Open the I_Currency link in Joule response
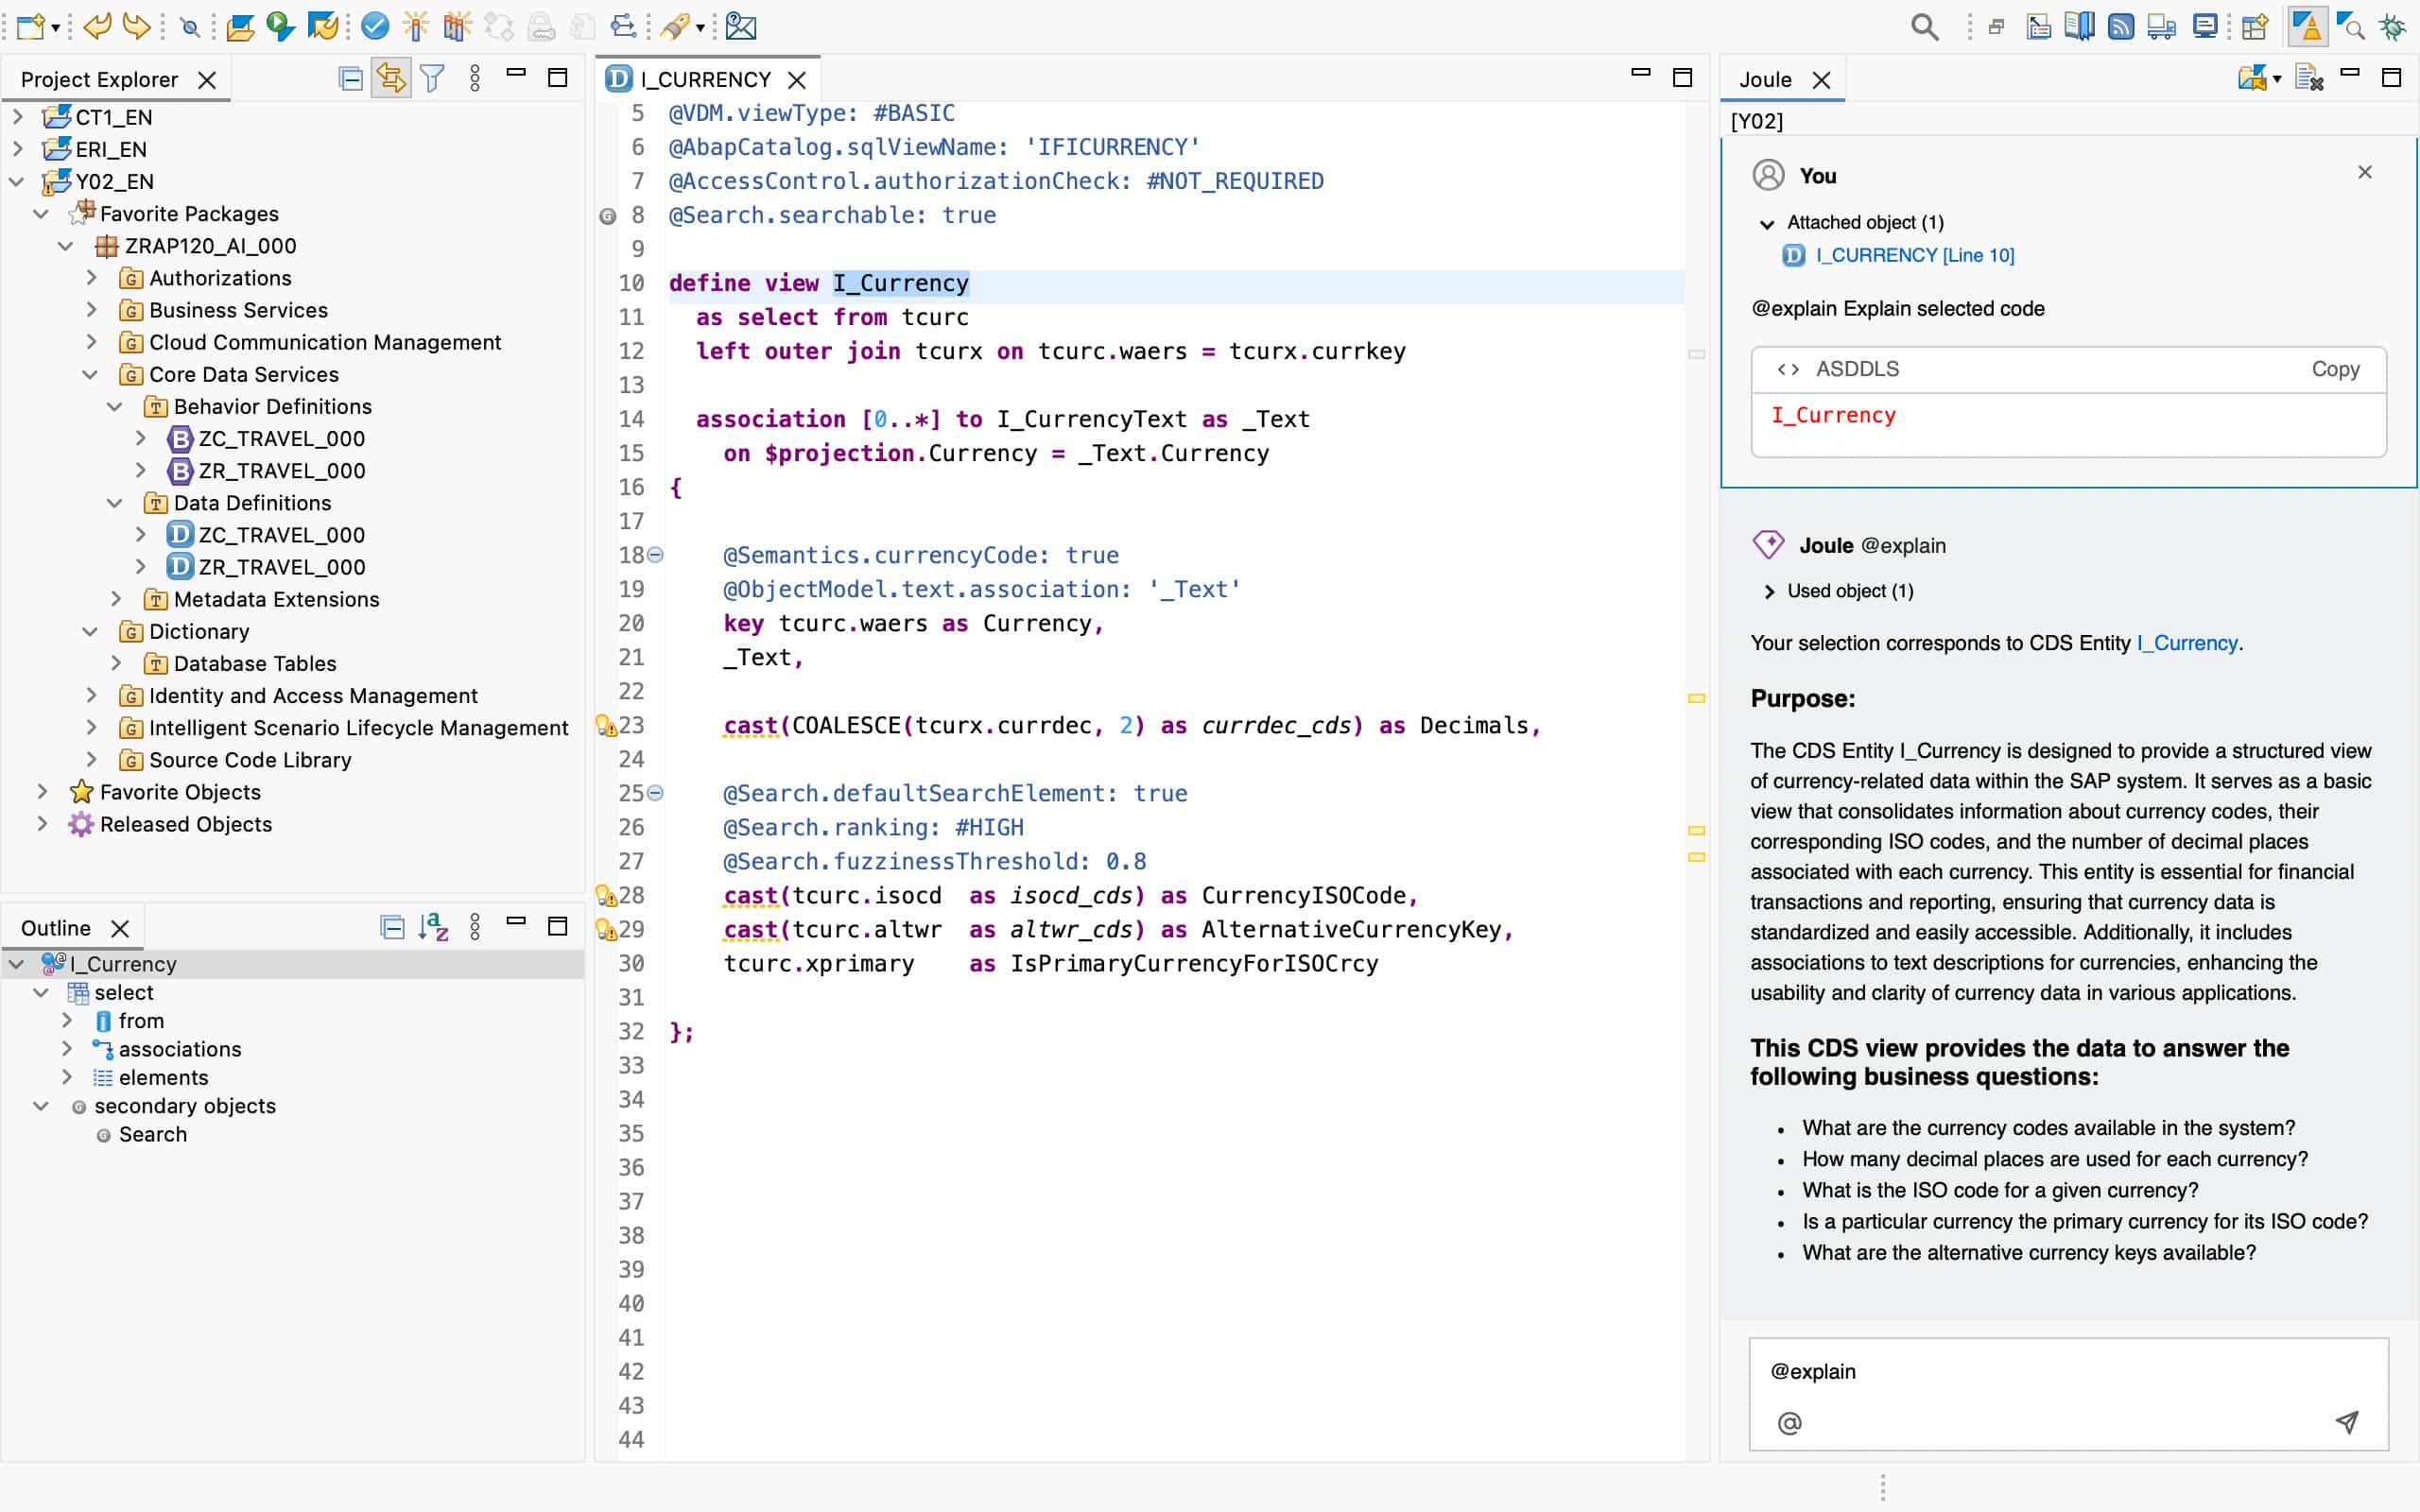This screenshot has height=1512, width=2420. coord(2186,643)
